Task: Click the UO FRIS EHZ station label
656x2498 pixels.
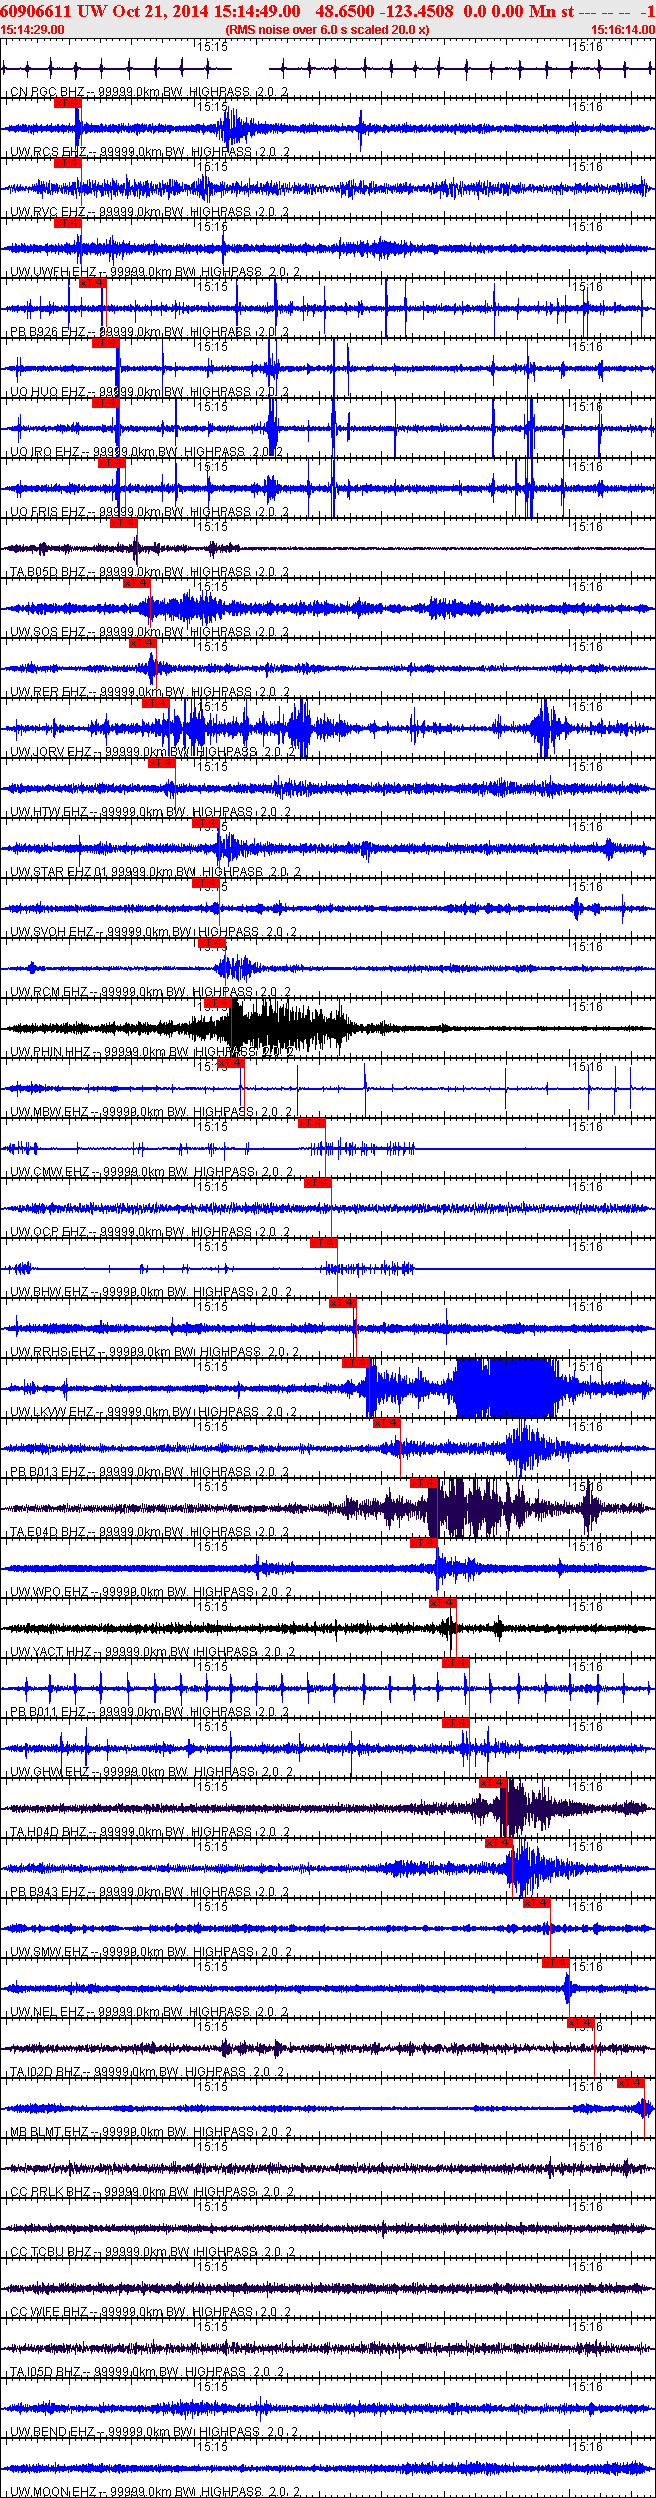Action: point(47,512)
